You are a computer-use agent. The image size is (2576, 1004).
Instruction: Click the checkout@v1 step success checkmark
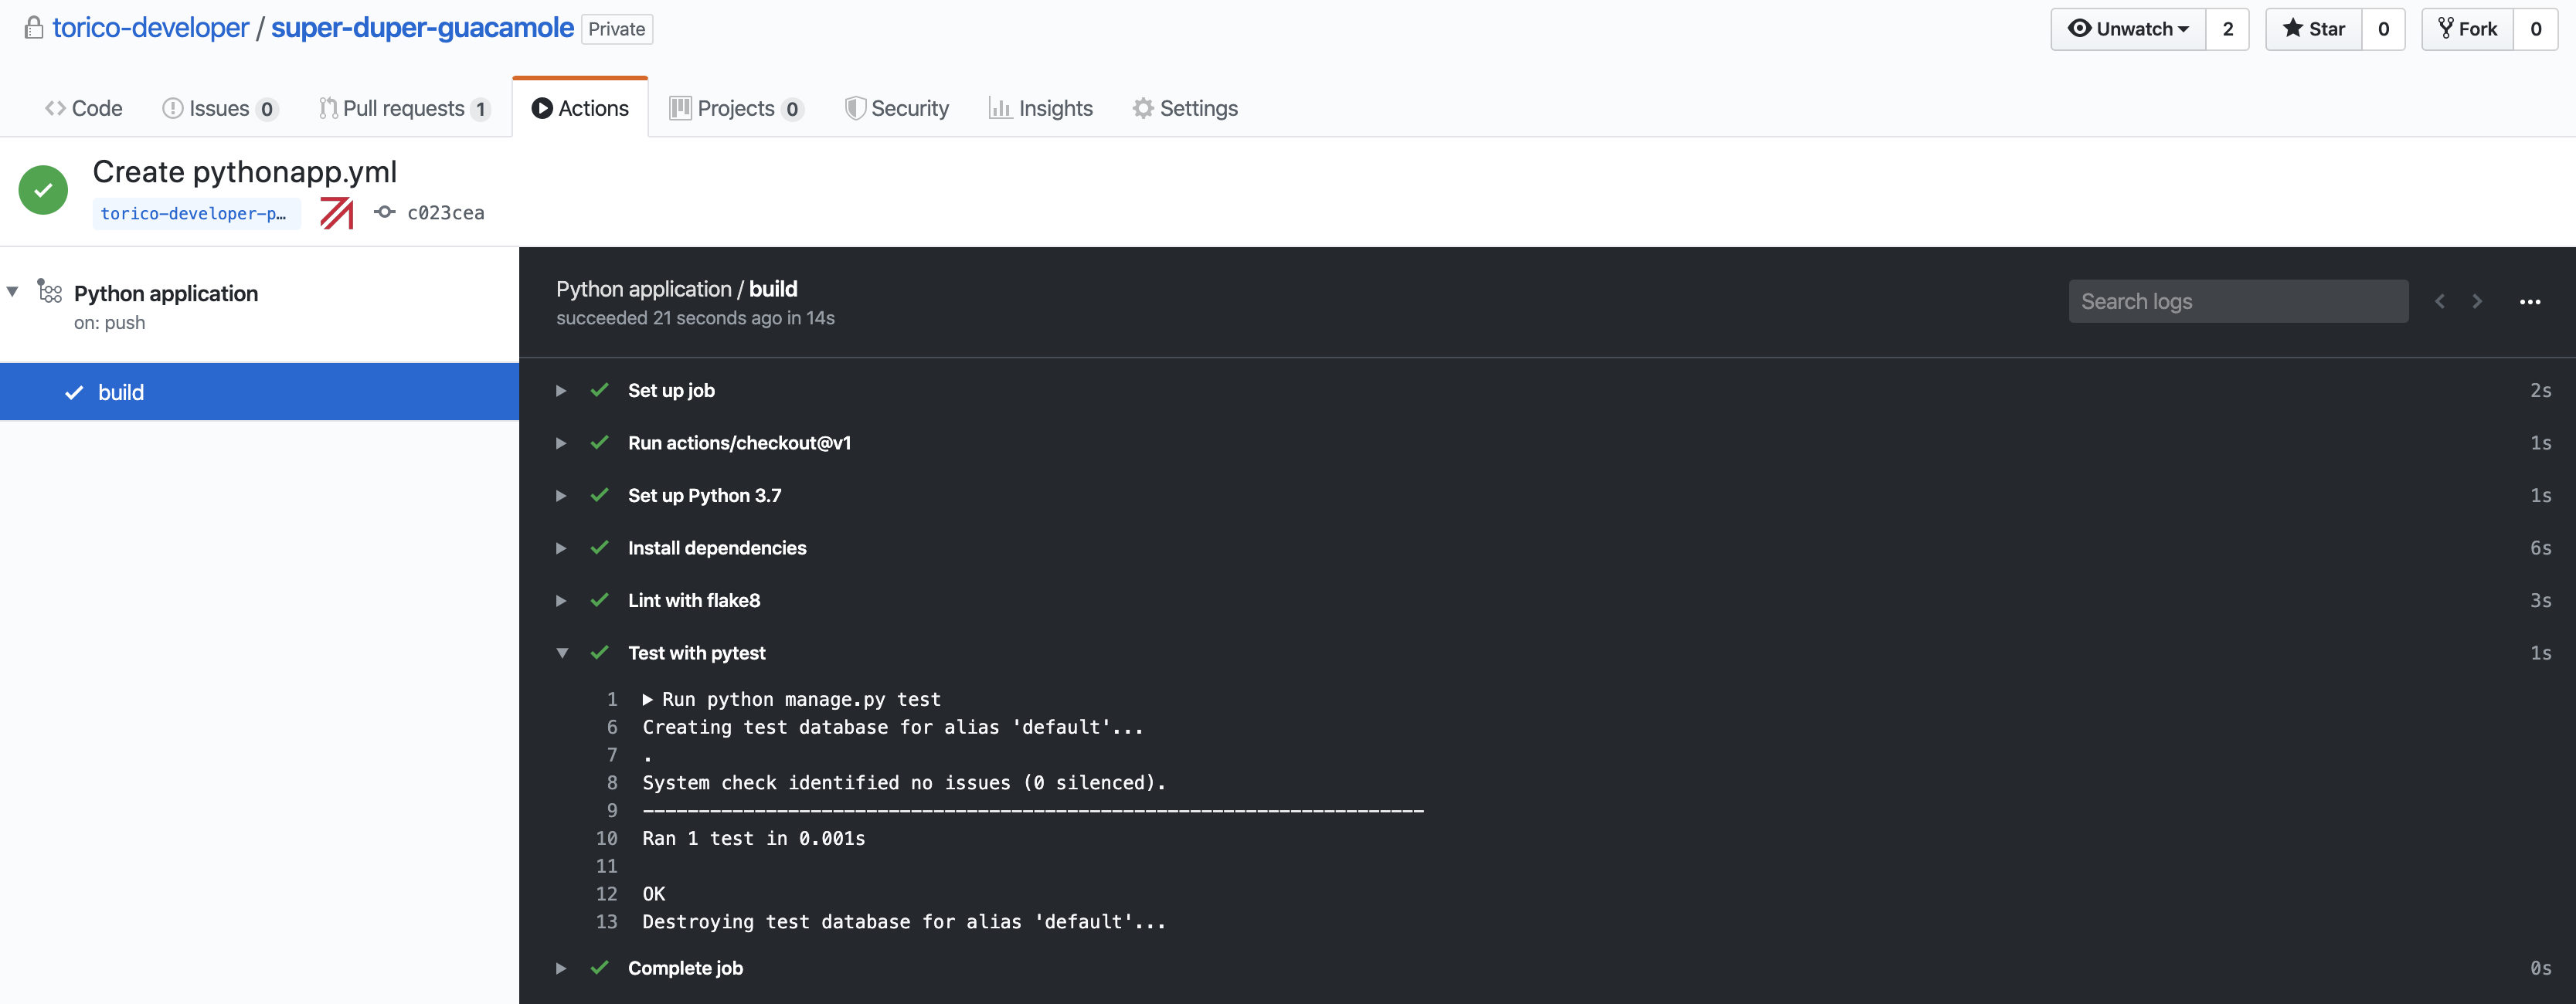600,442
